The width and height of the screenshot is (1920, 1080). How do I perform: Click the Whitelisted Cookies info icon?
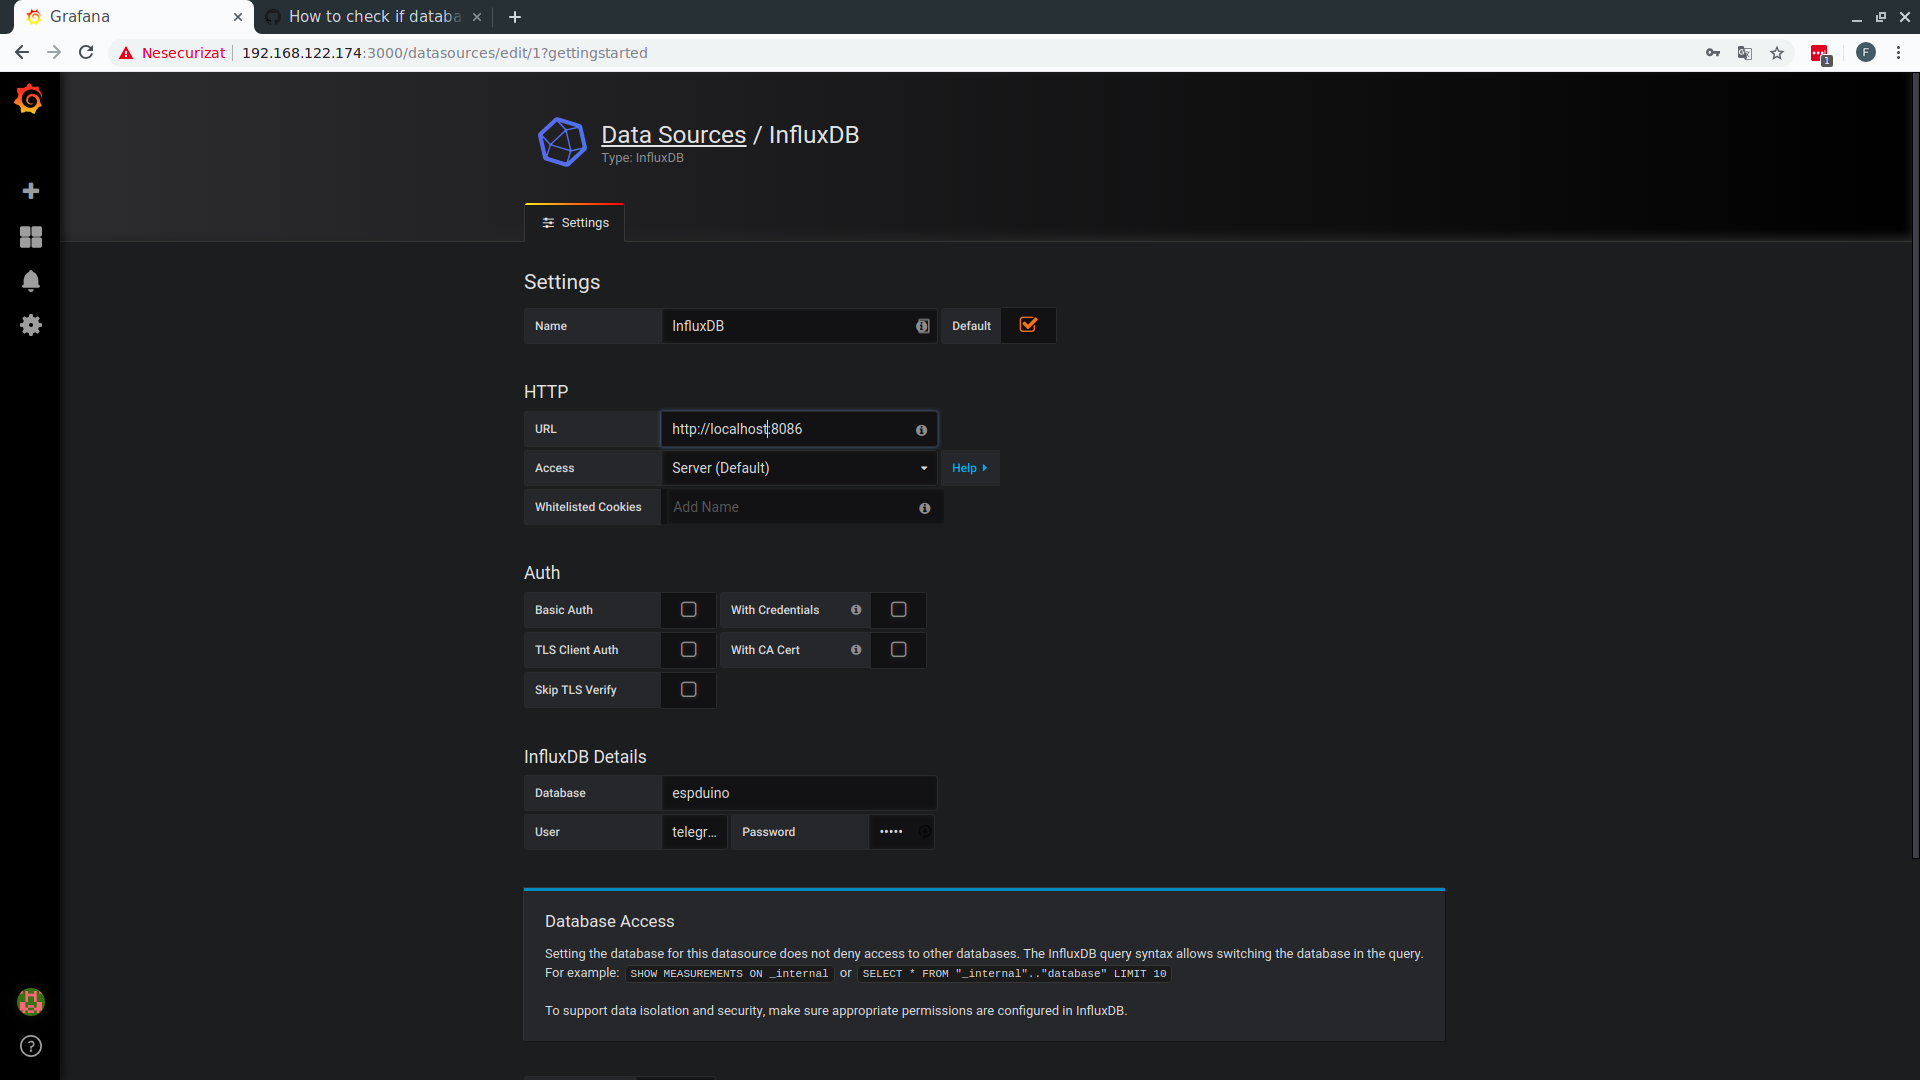click(924, 508)
